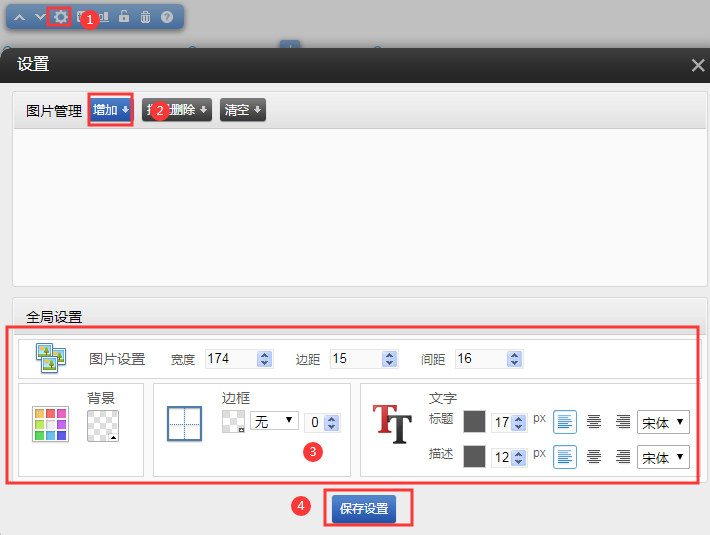Toggle left alignment for 标题 text
The width and height of the screenshot is (710, 535).
565,423
